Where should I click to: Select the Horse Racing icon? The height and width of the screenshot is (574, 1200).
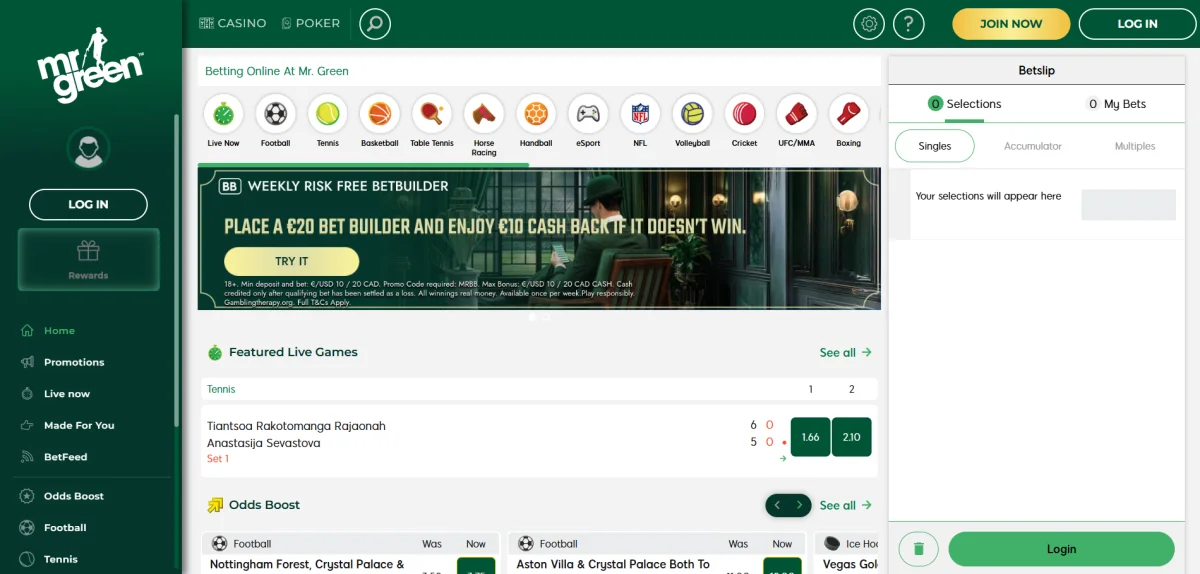pyautogui.click(x=484, y=114)
